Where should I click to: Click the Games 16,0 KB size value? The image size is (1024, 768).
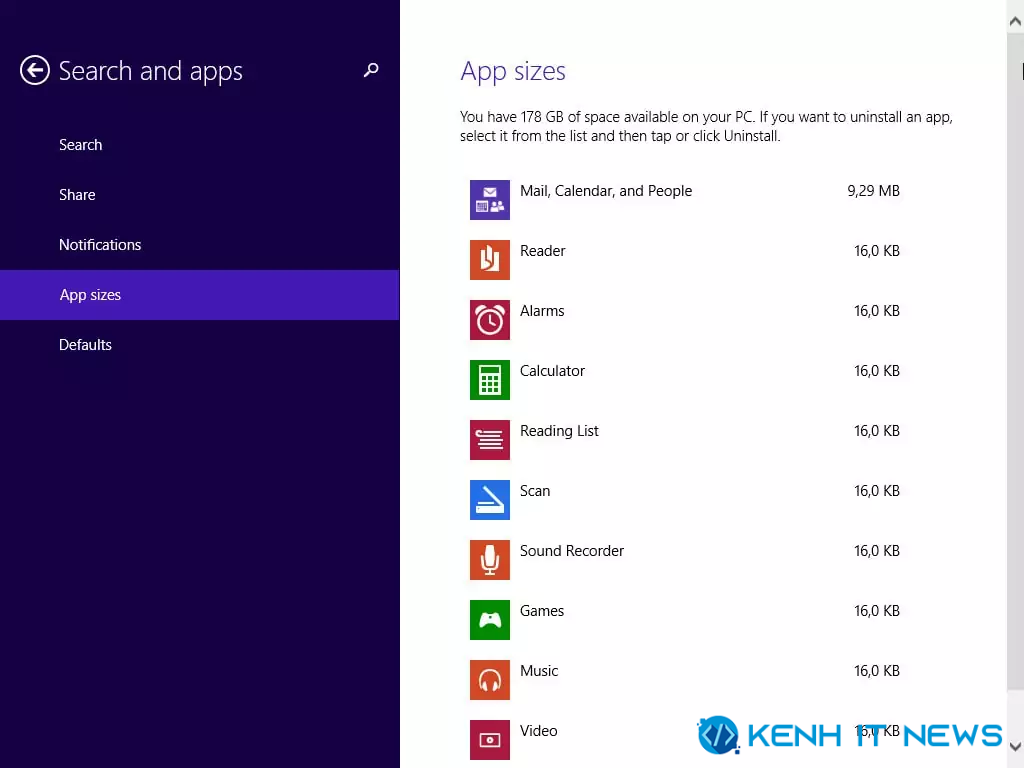pos(877,611)
